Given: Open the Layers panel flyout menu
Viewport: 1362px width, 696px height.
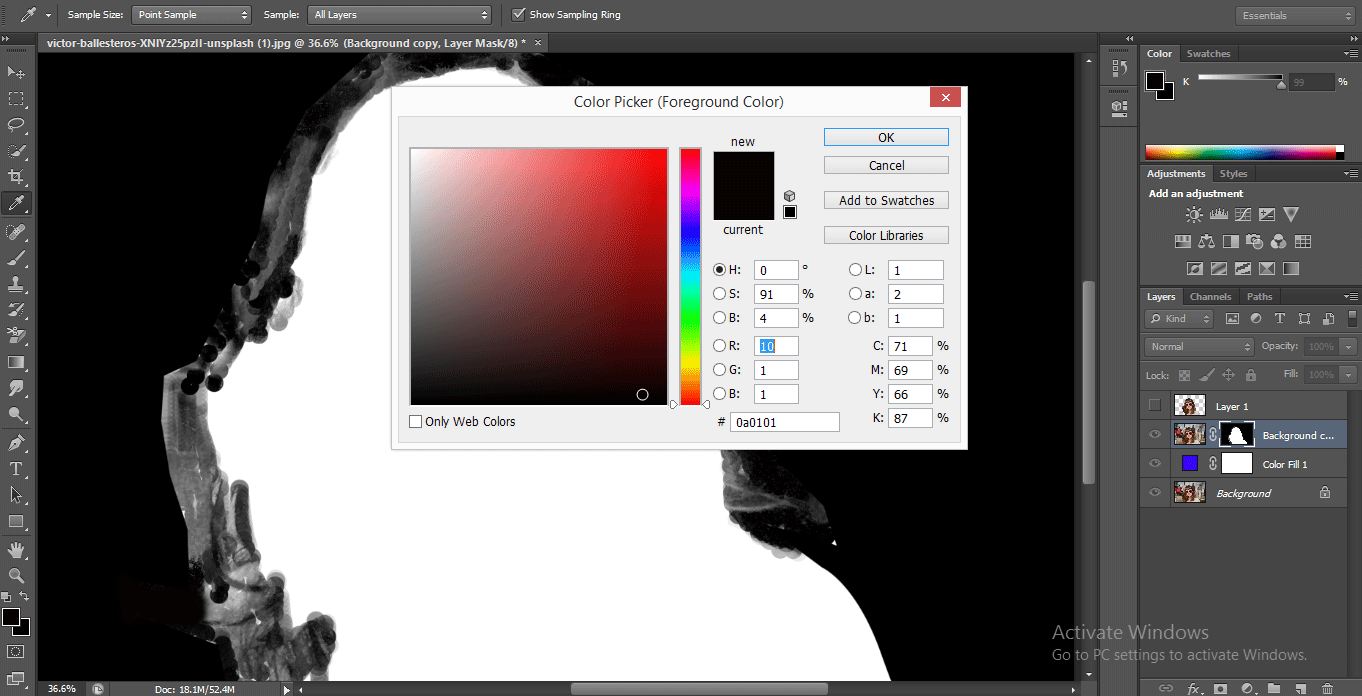Looking at the screenshot, I should pyautogui.click(x=1350, y=297).
